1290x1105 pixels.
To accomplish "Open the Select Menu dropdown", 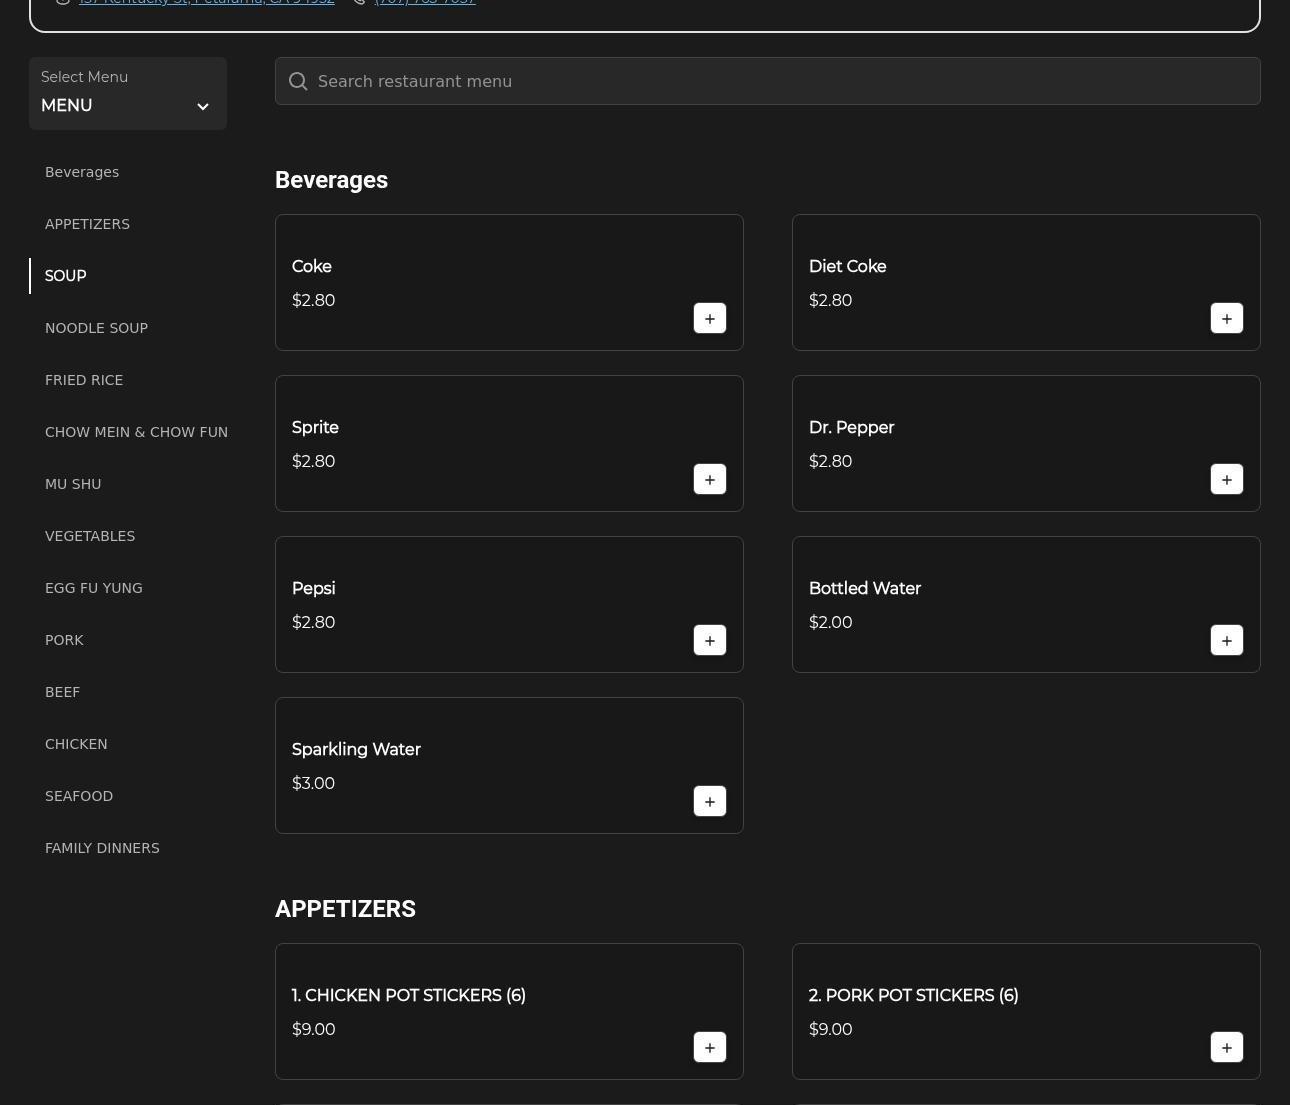I will click(x=127, y=94).
